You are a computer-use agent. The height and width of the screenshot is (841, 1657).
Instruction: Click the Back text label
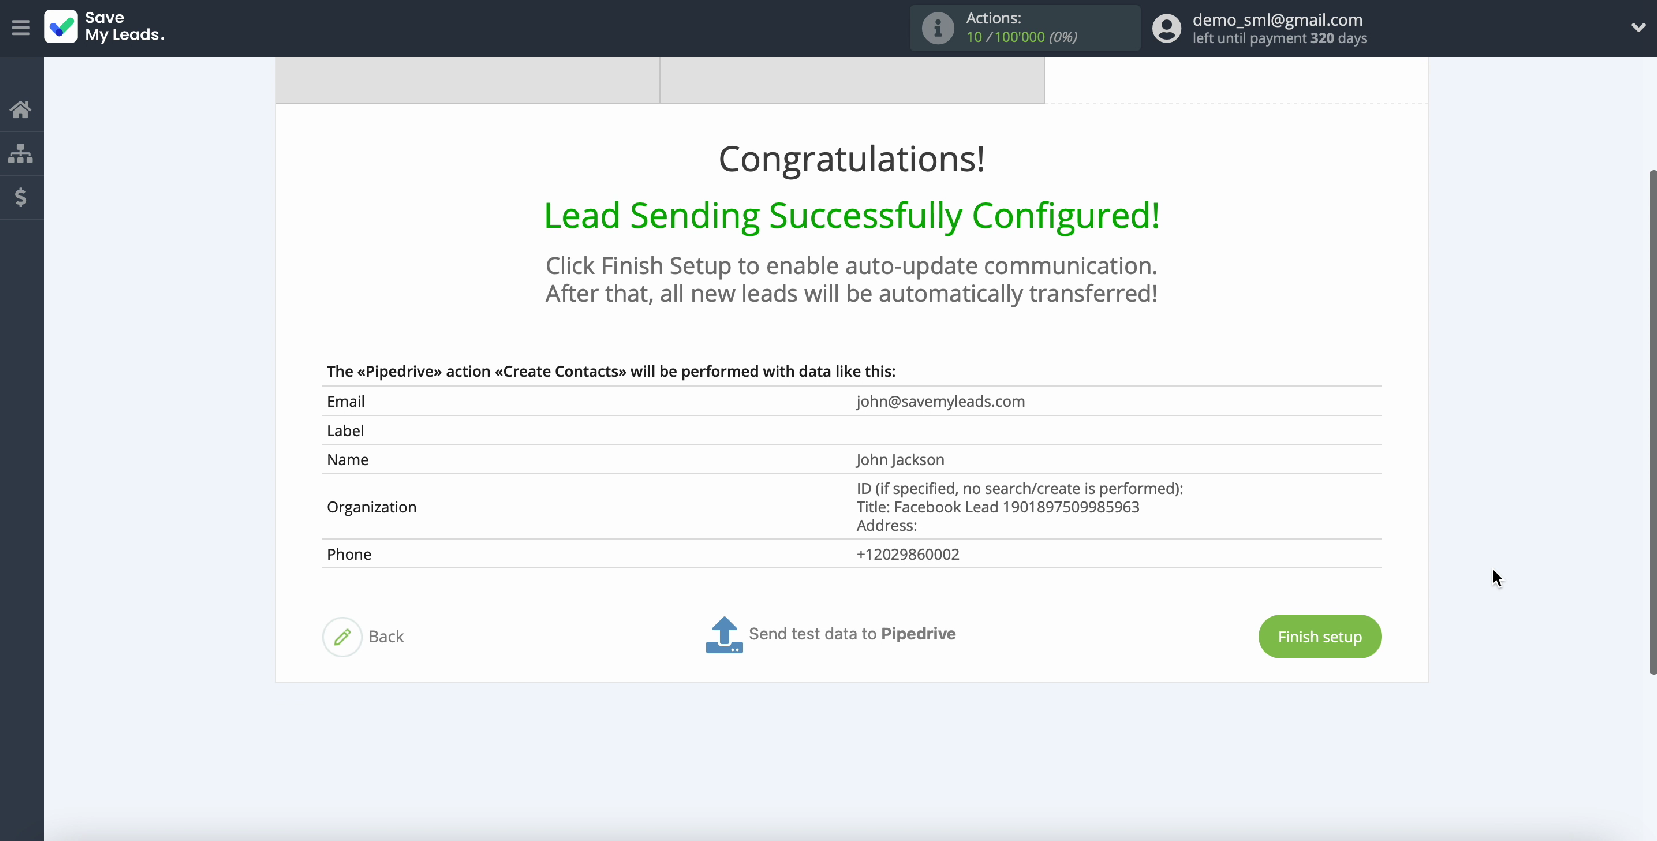coord(386,637)
